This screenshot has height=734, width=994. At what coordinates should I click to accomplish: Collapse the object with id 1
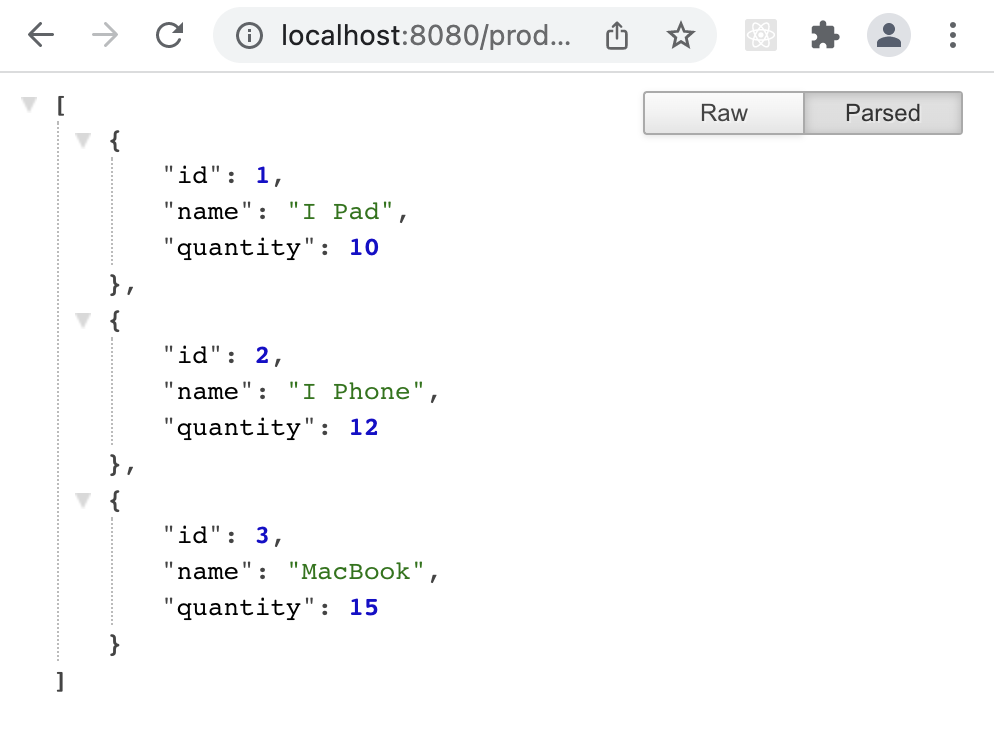click(83, 139)
